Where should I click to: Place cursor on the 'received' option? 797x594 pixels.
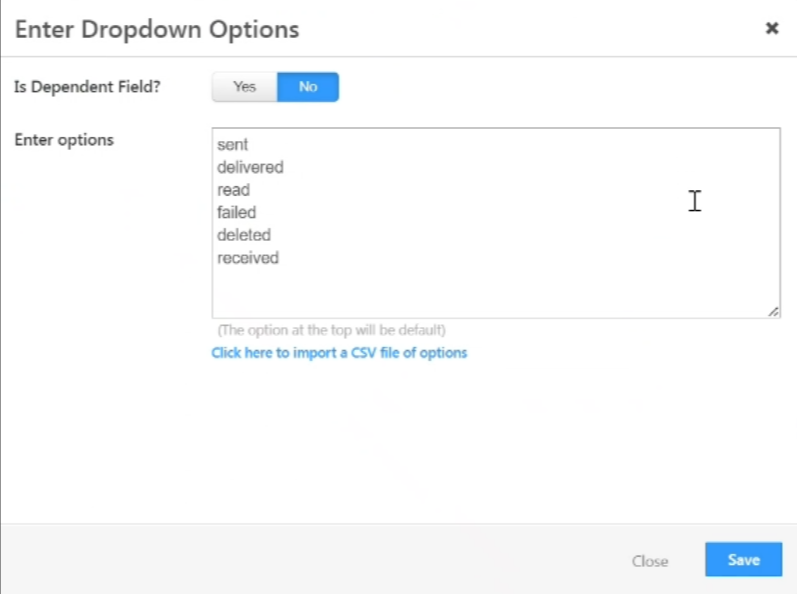[x=248, y=258]
